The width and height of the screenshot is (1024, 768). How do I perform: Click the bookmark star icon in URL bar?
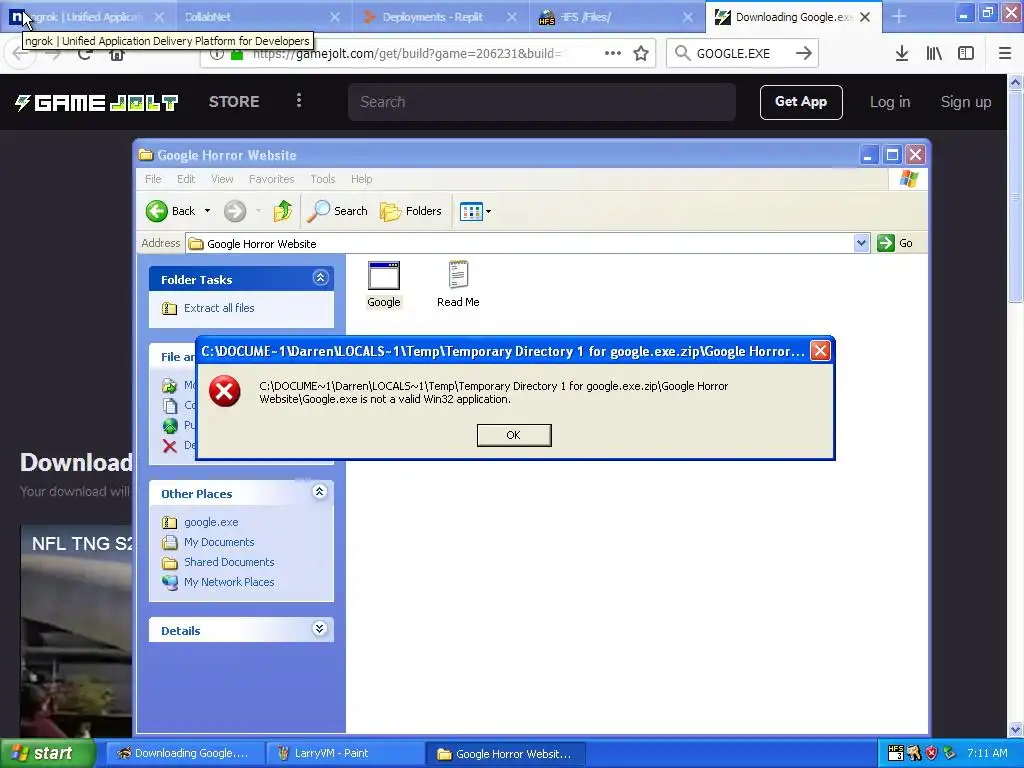click(641, 54)
